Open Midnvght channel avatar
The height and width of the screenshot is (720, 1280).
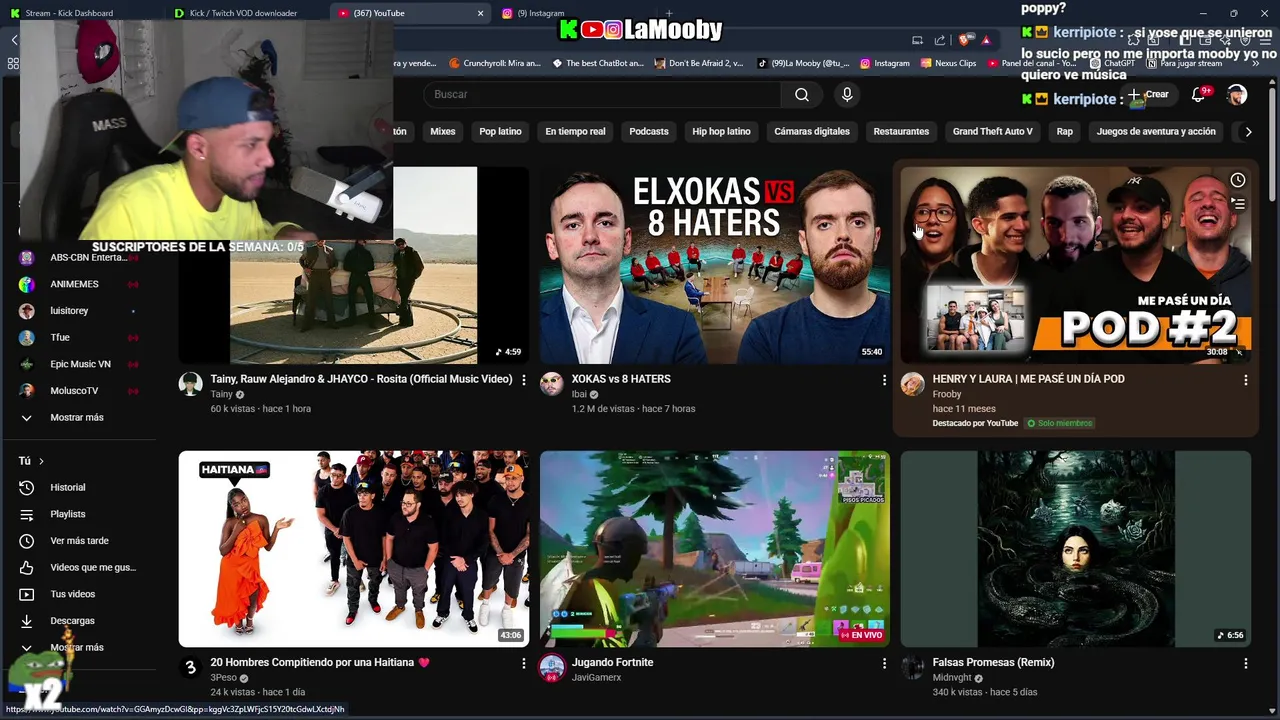(x=913, y=668)
